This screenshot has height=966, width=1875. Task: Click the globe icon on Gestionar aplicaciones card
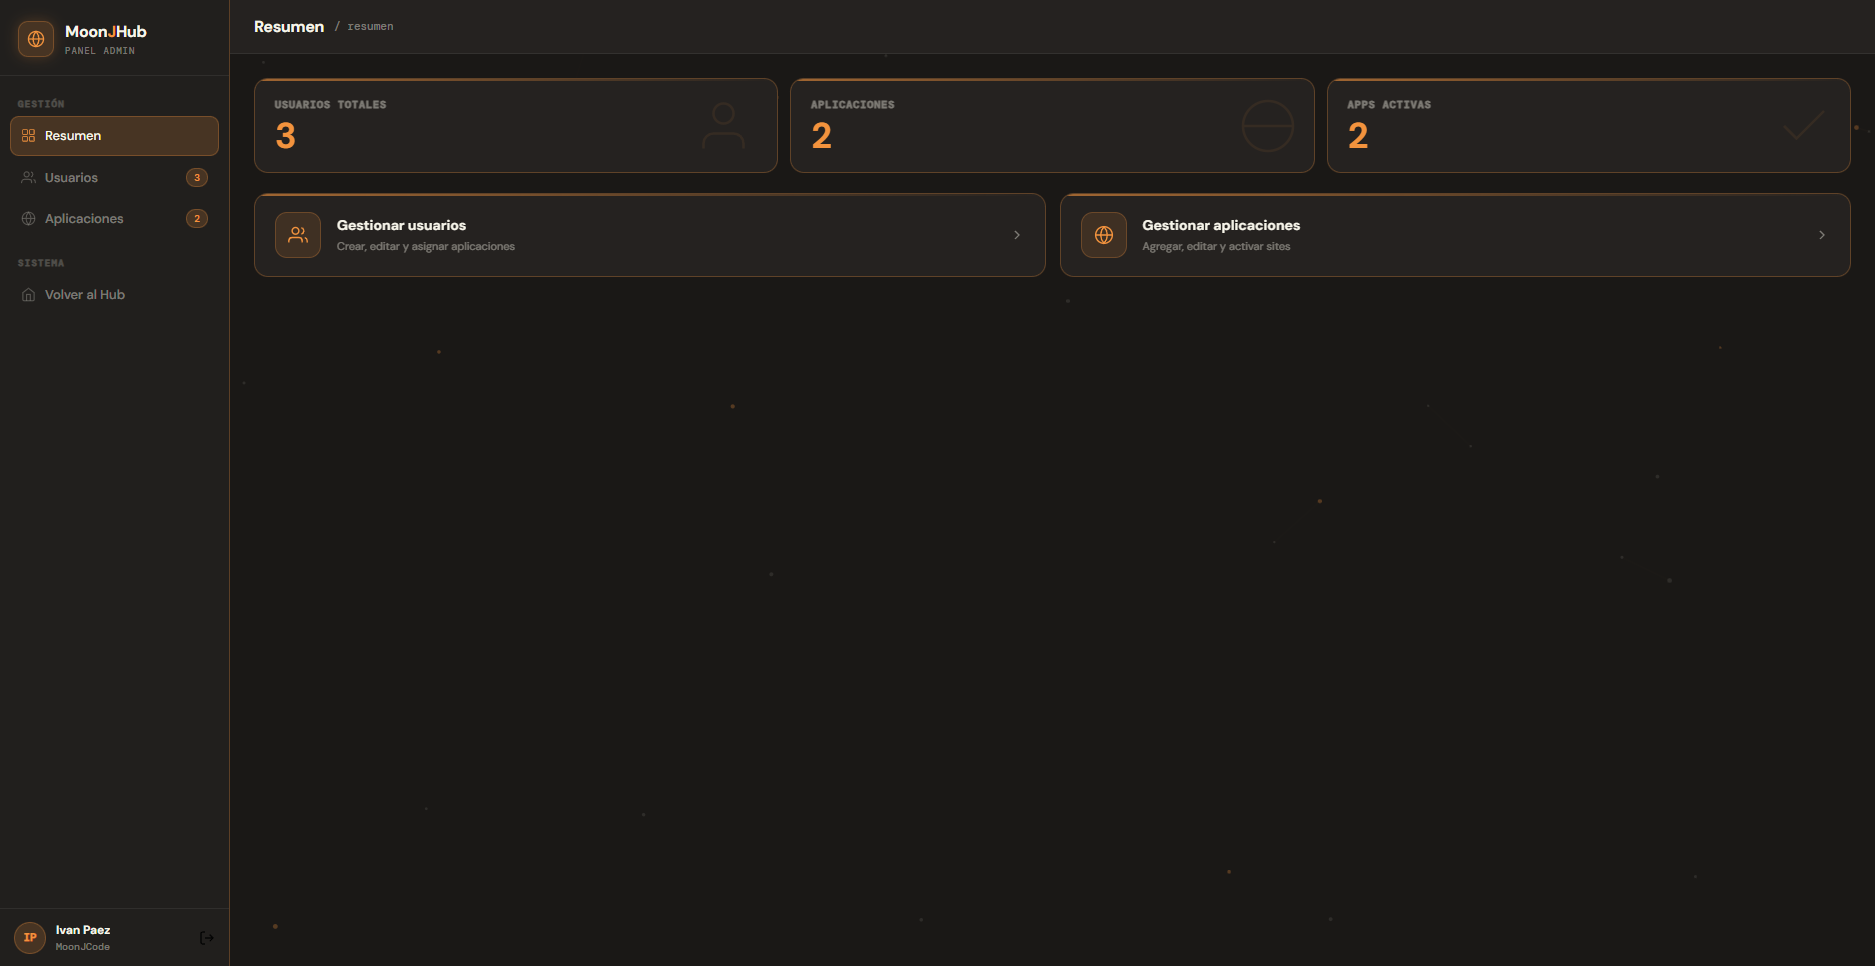pos(1104,235)
